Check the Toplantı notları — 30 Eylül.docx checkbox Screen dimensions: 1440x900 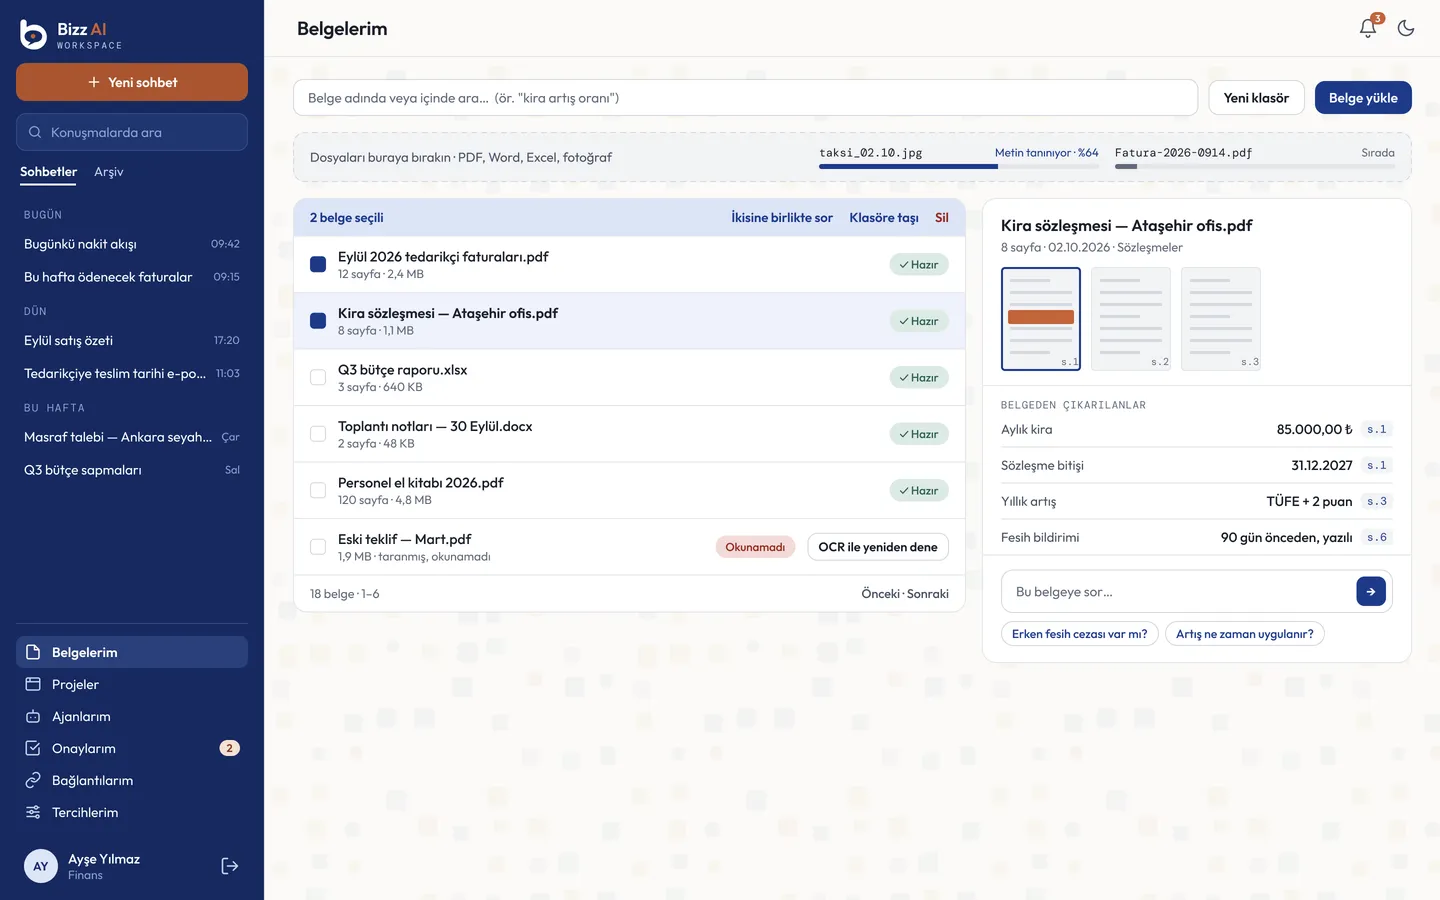318,434
